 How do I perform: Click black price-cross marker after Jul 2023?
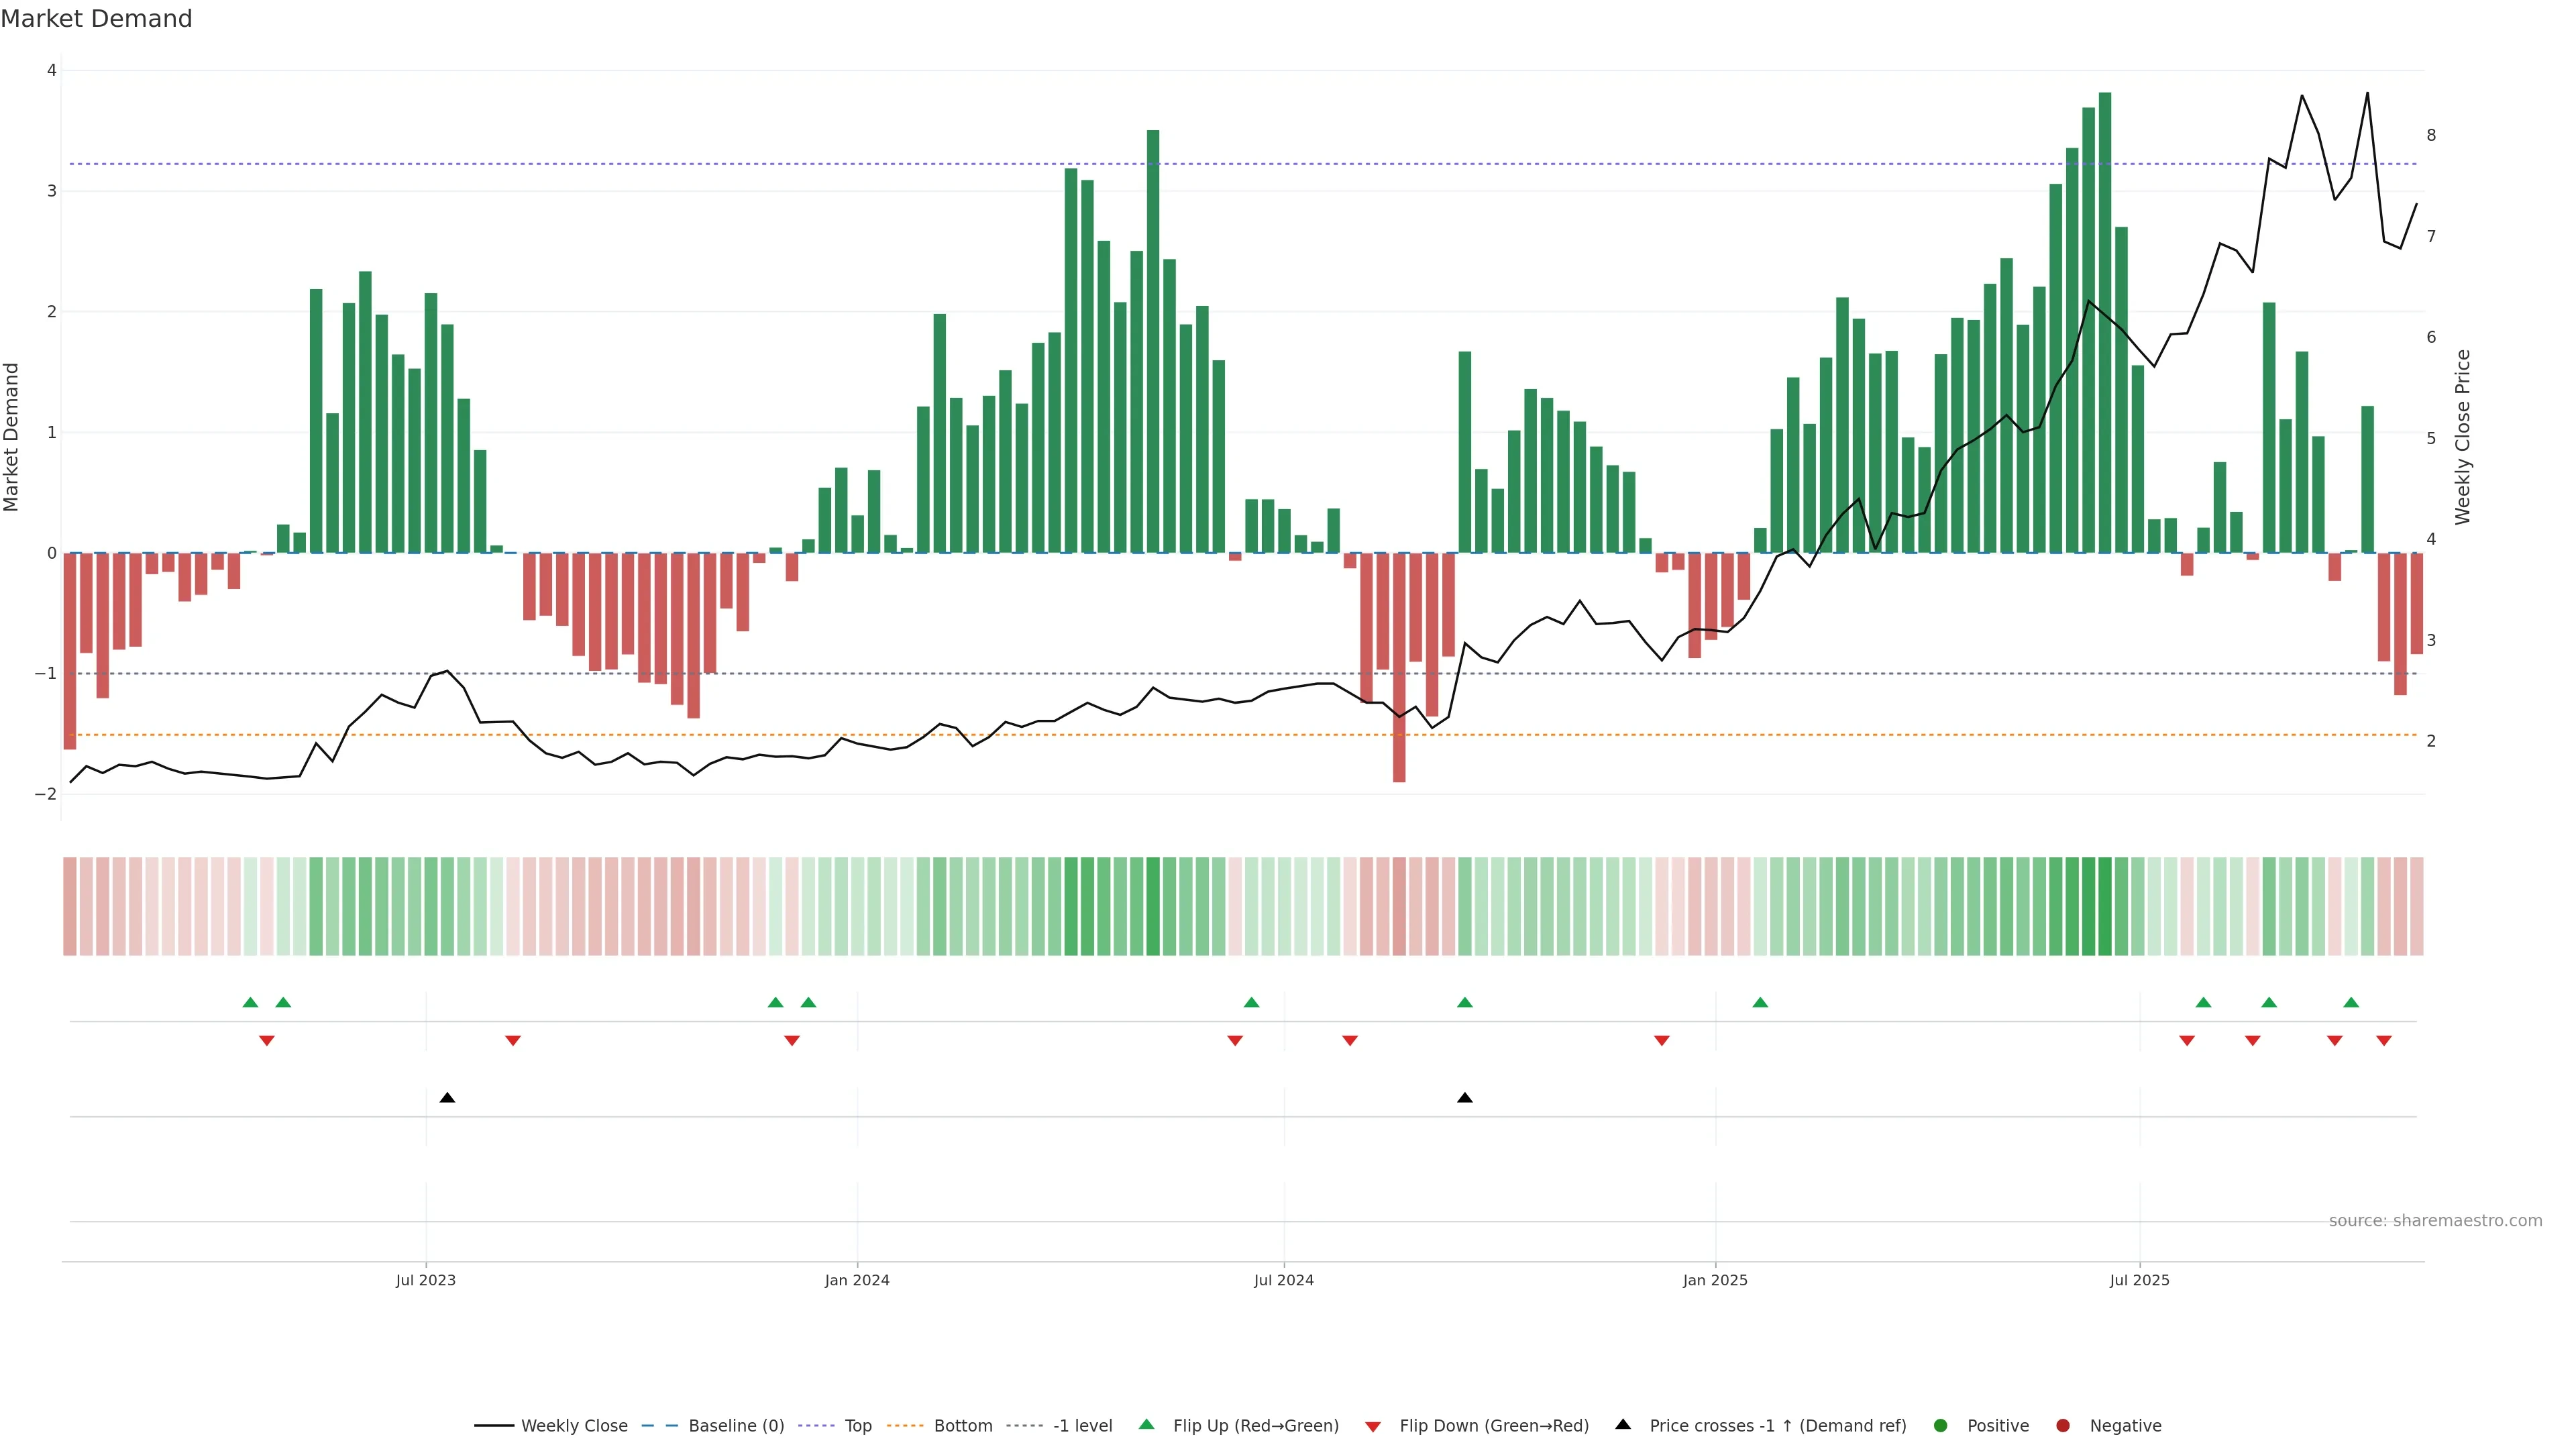(x=447, y=1098)
